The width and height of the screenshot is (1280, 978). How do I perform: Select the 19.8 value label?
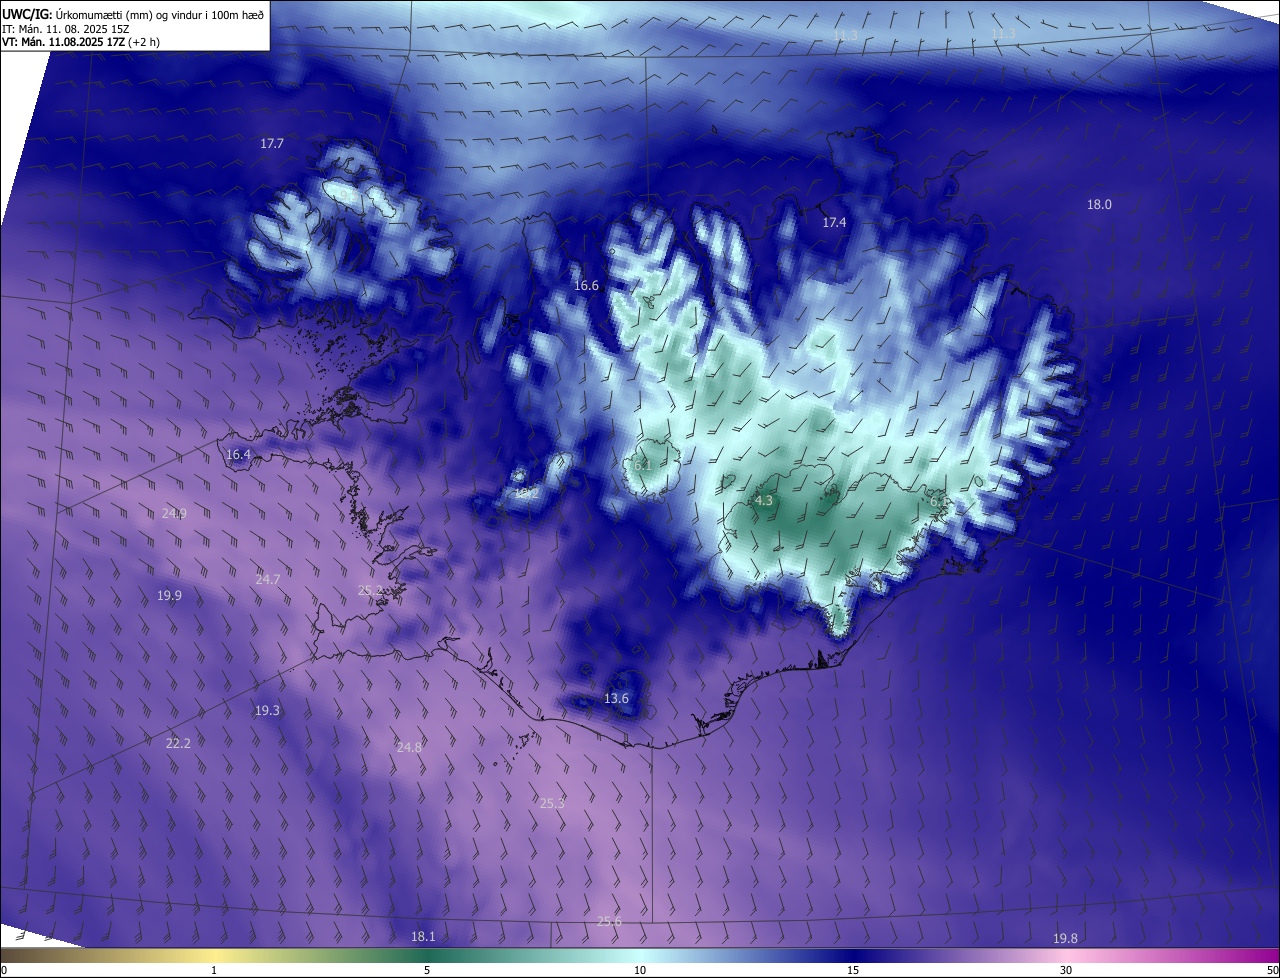[1066, 939]
